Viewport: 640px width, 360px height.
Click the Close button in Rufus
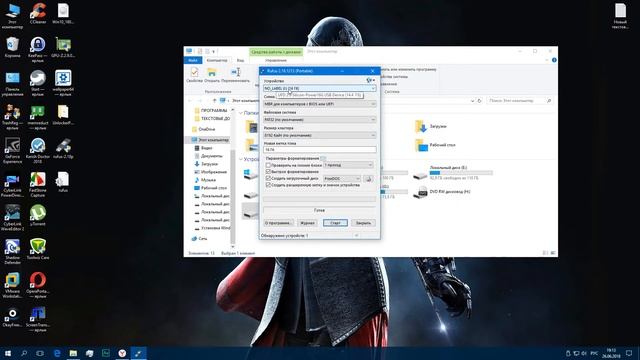(x=363, y=223)
